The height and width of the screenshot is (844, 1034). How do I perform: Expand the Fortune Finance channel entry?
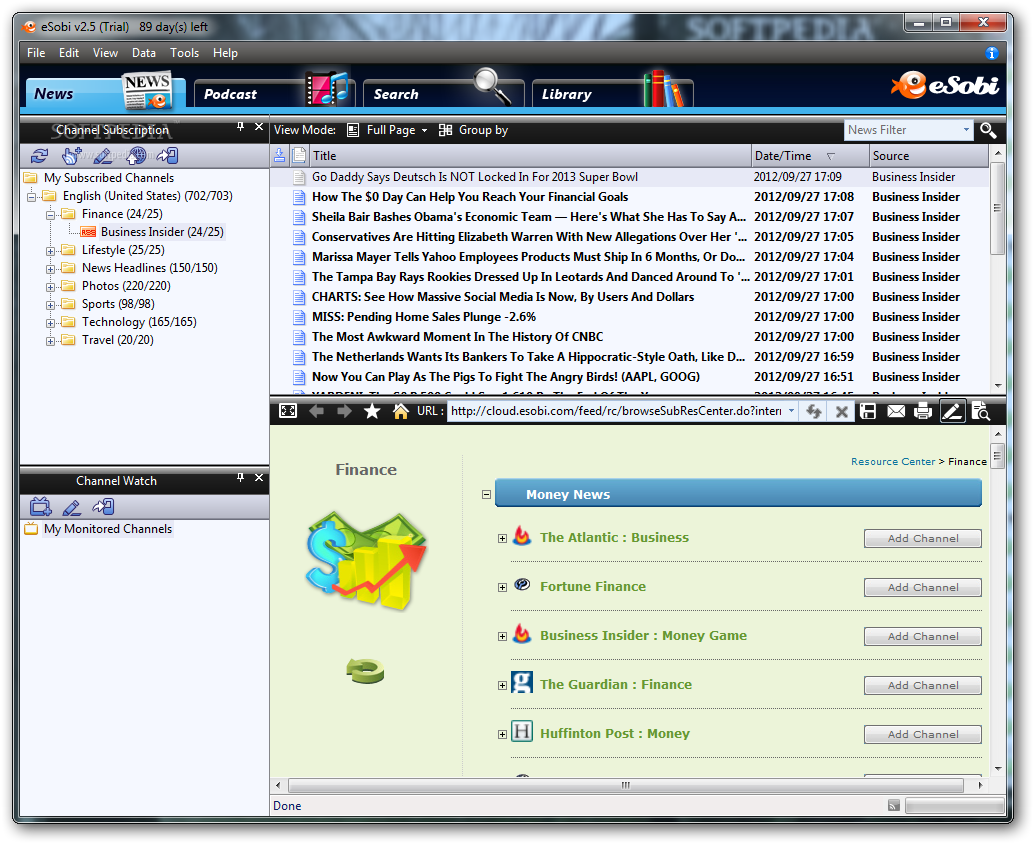click(x=502, y=587)
